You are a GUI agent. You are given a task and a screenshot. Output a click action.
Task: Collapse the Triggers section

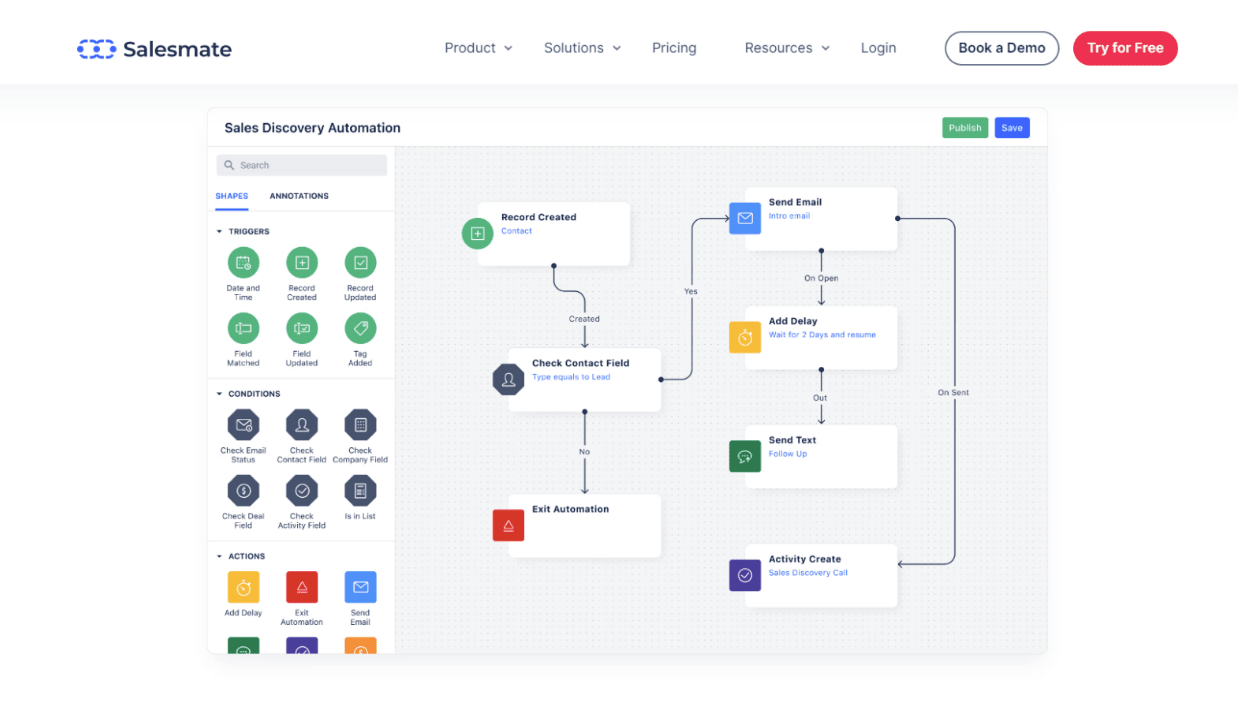tap(220, 232)
